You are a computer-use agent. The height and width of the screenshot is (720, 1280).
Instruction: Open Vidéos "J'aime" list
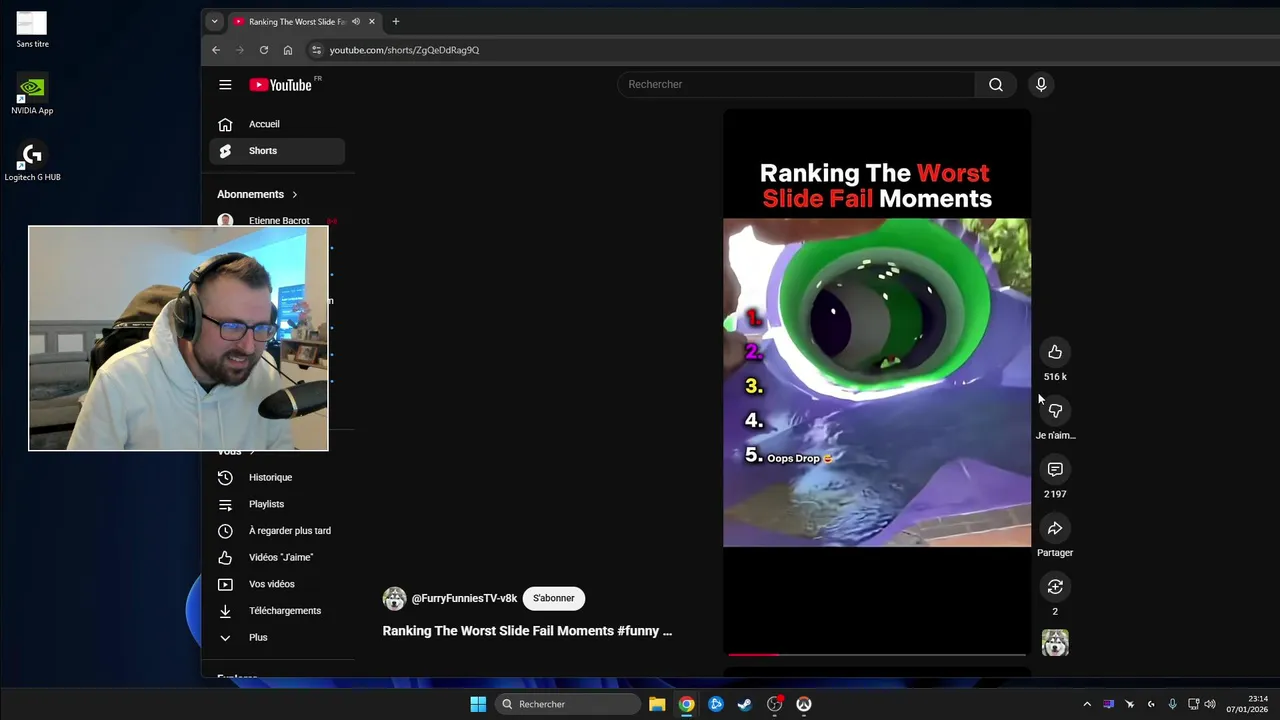click(x=277, y=558)
